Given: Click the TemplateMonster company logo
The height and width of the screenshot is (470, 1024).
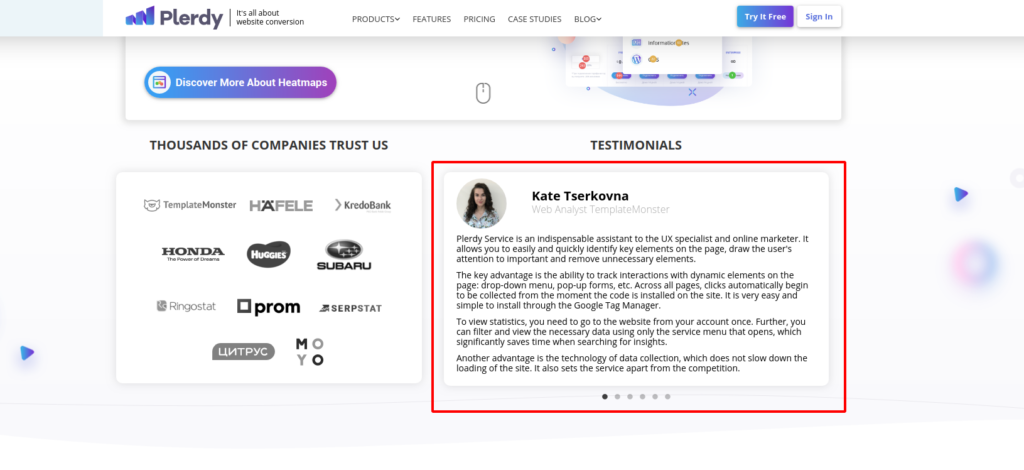Looking at the screenshot, I should click(190, 205).
